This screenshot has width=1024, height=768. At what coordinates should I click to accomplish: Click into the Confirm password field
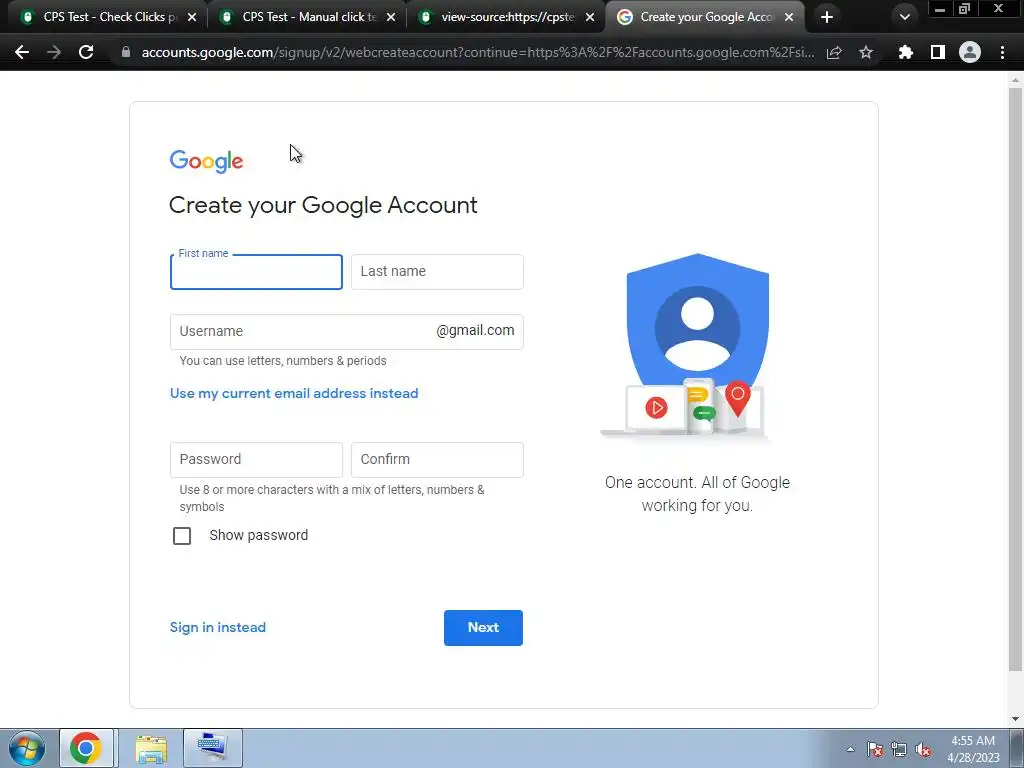[x=437, y=460]
